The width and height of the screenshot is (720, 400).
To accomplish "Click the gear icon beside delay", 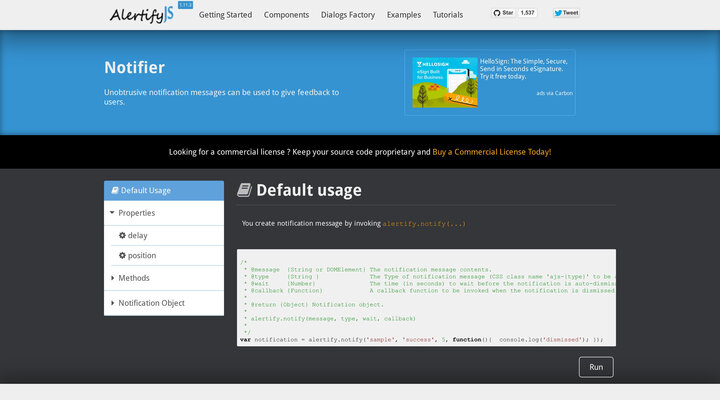I will [122, 236].
